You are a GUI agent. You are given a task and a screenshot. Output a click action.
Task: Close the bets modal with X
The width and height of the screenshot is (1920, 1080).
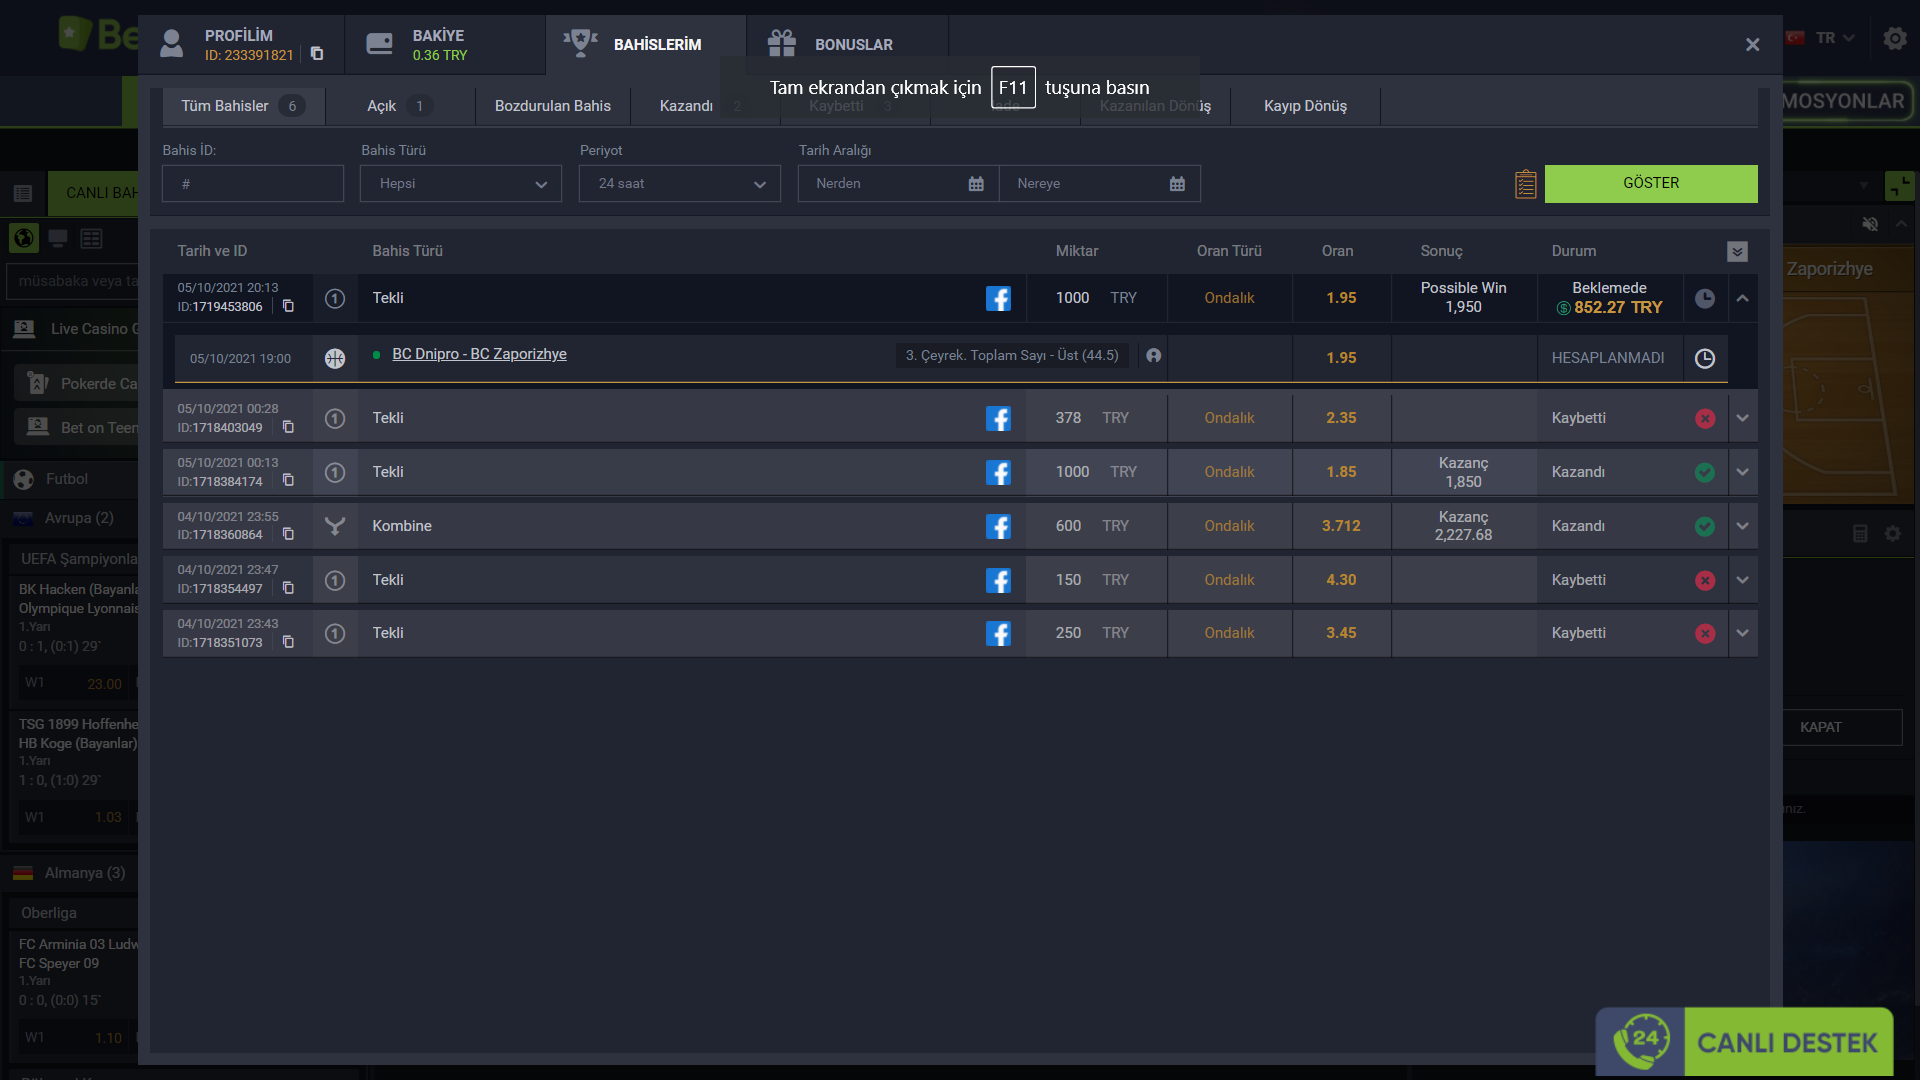(1752, 45)
